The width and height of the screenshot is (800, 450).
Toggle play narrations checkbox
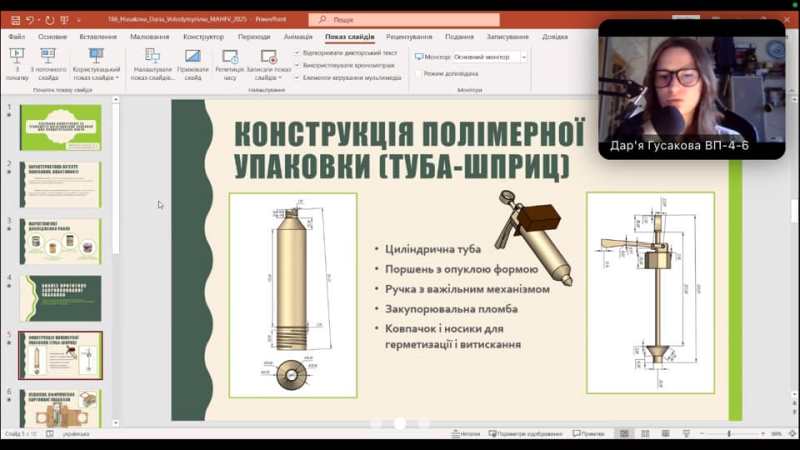pos(297,52)
